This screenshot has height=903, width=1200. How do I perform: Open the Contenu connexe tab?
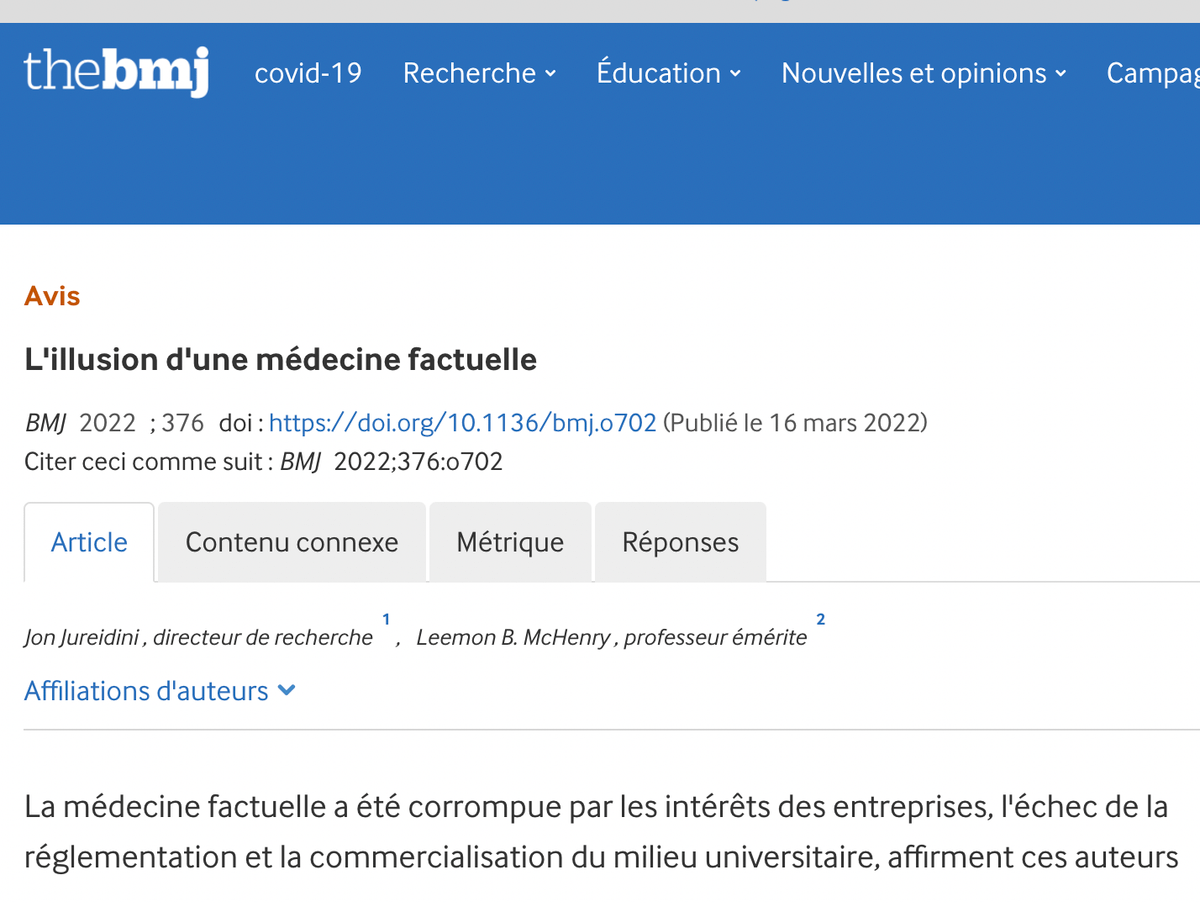click(292, 542)
